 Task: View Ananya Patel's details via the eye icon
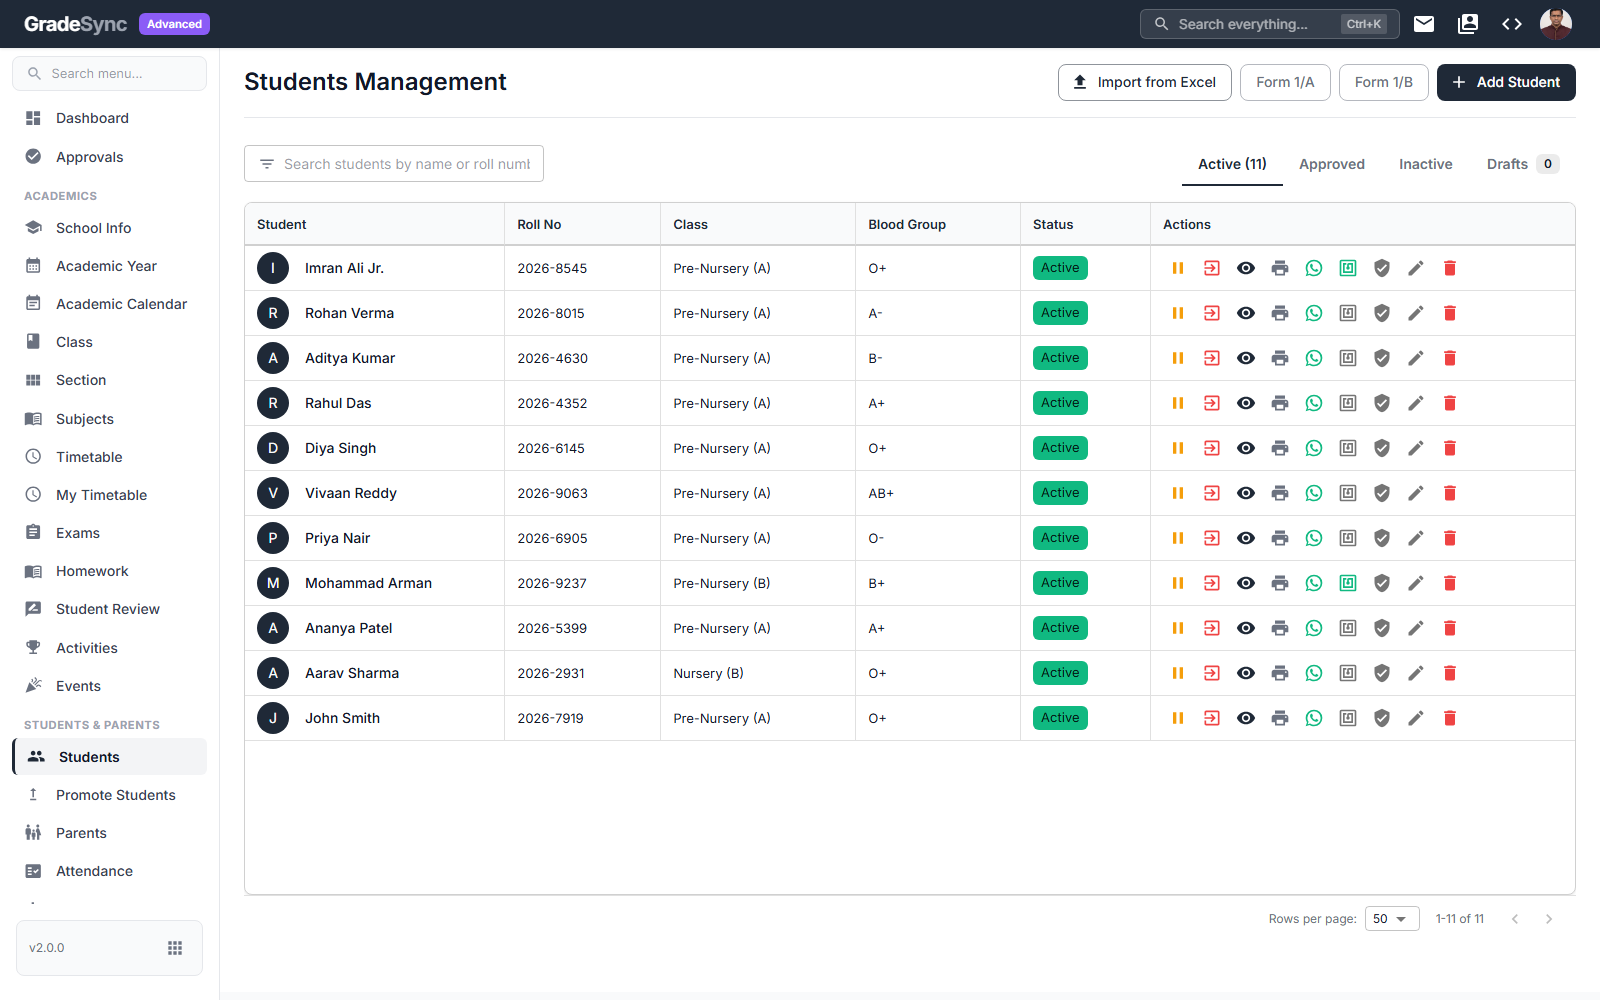point(1246,628)
